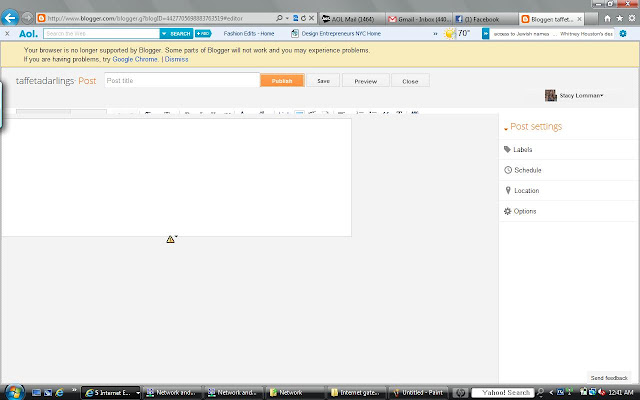Open the browser Home icon
Screen dimensions: 640x400
(x=607, y=18)
